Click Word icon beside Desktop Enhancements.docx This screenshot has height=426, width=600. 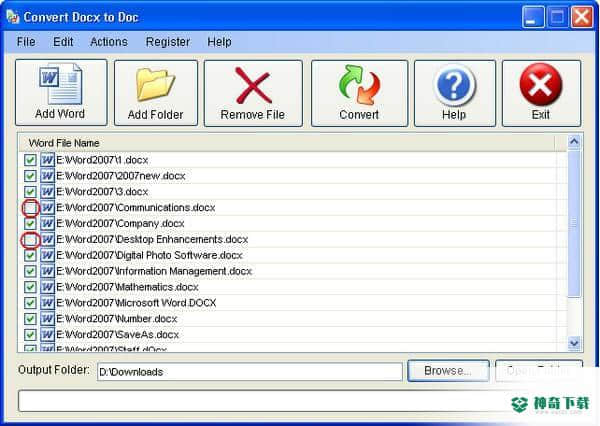(47, 239)
